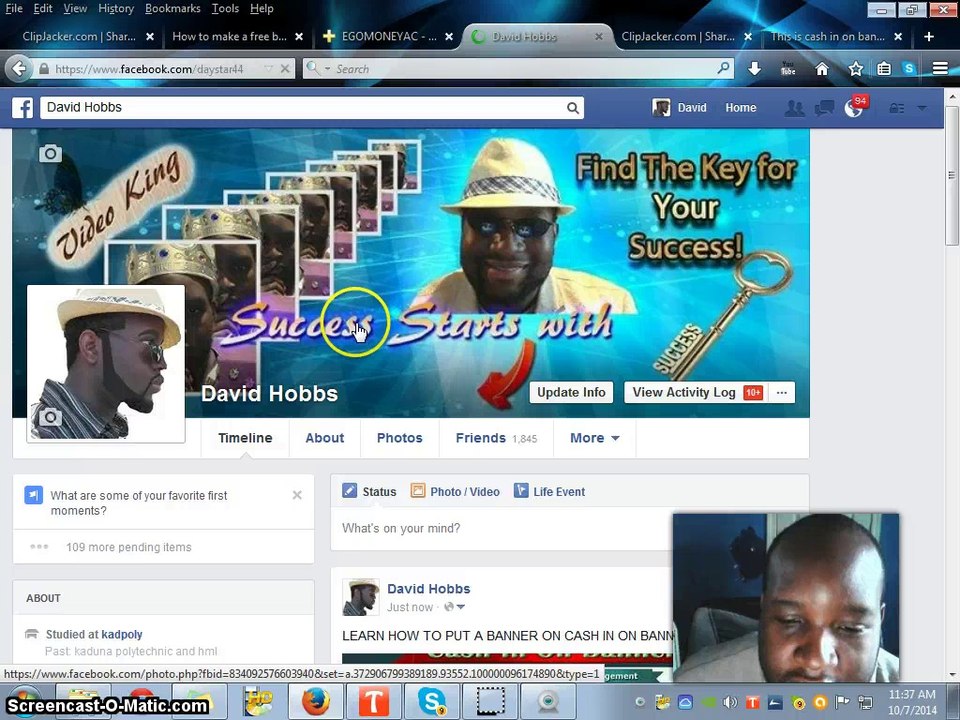Viewport: 960px width, 720px height.
Task: Click the YouTube toolbar icon in Firefox
Action: tap(788, 69)
